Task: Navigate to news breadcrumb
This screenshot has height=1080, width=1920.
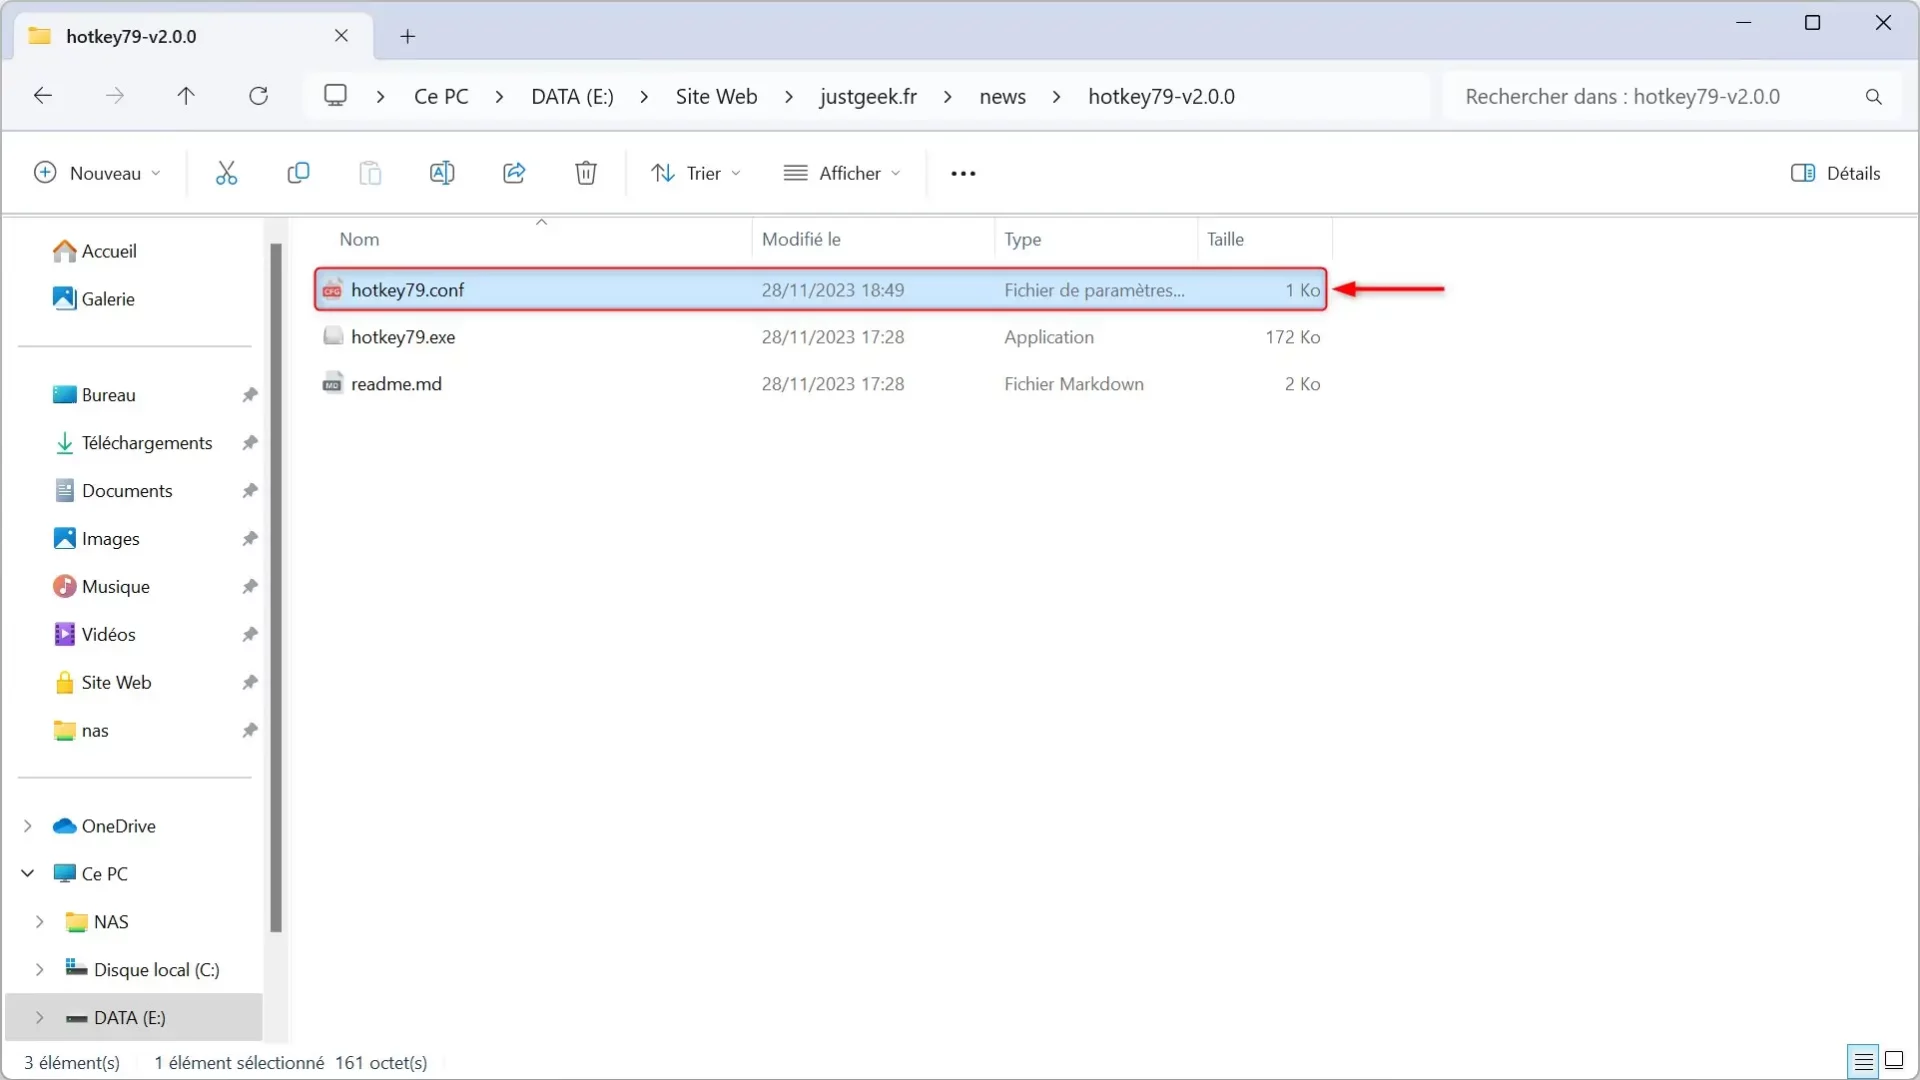Action: tap(1002, 97)
